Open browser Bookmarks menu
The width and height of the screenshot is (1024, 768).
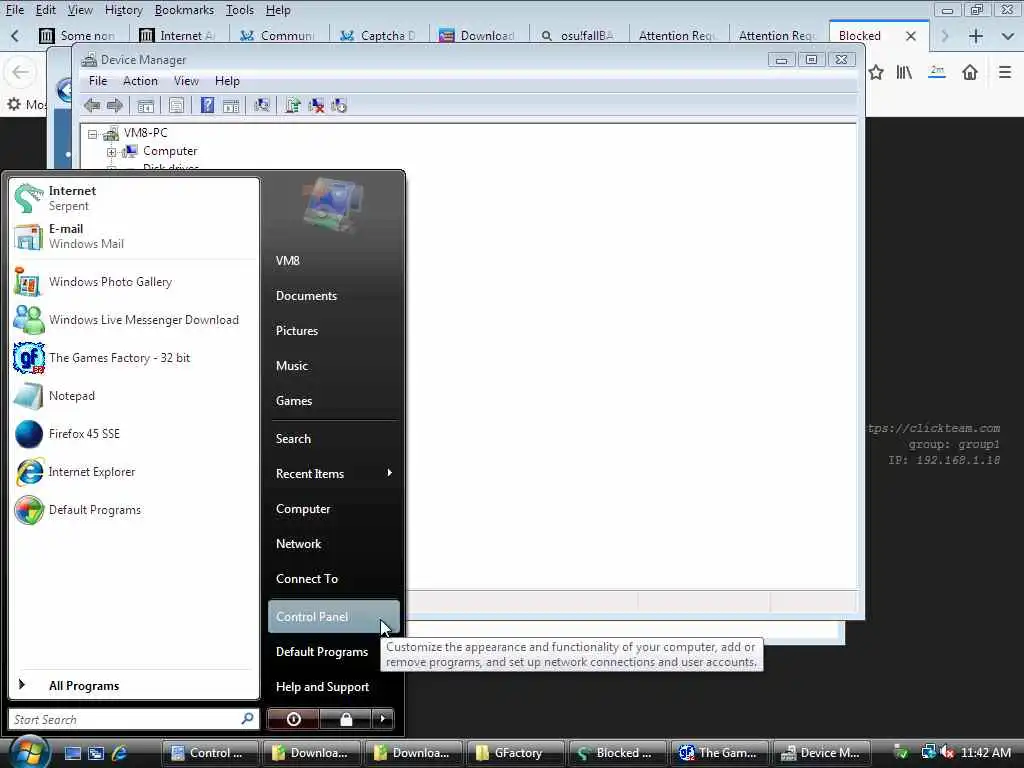click(184, 10)
